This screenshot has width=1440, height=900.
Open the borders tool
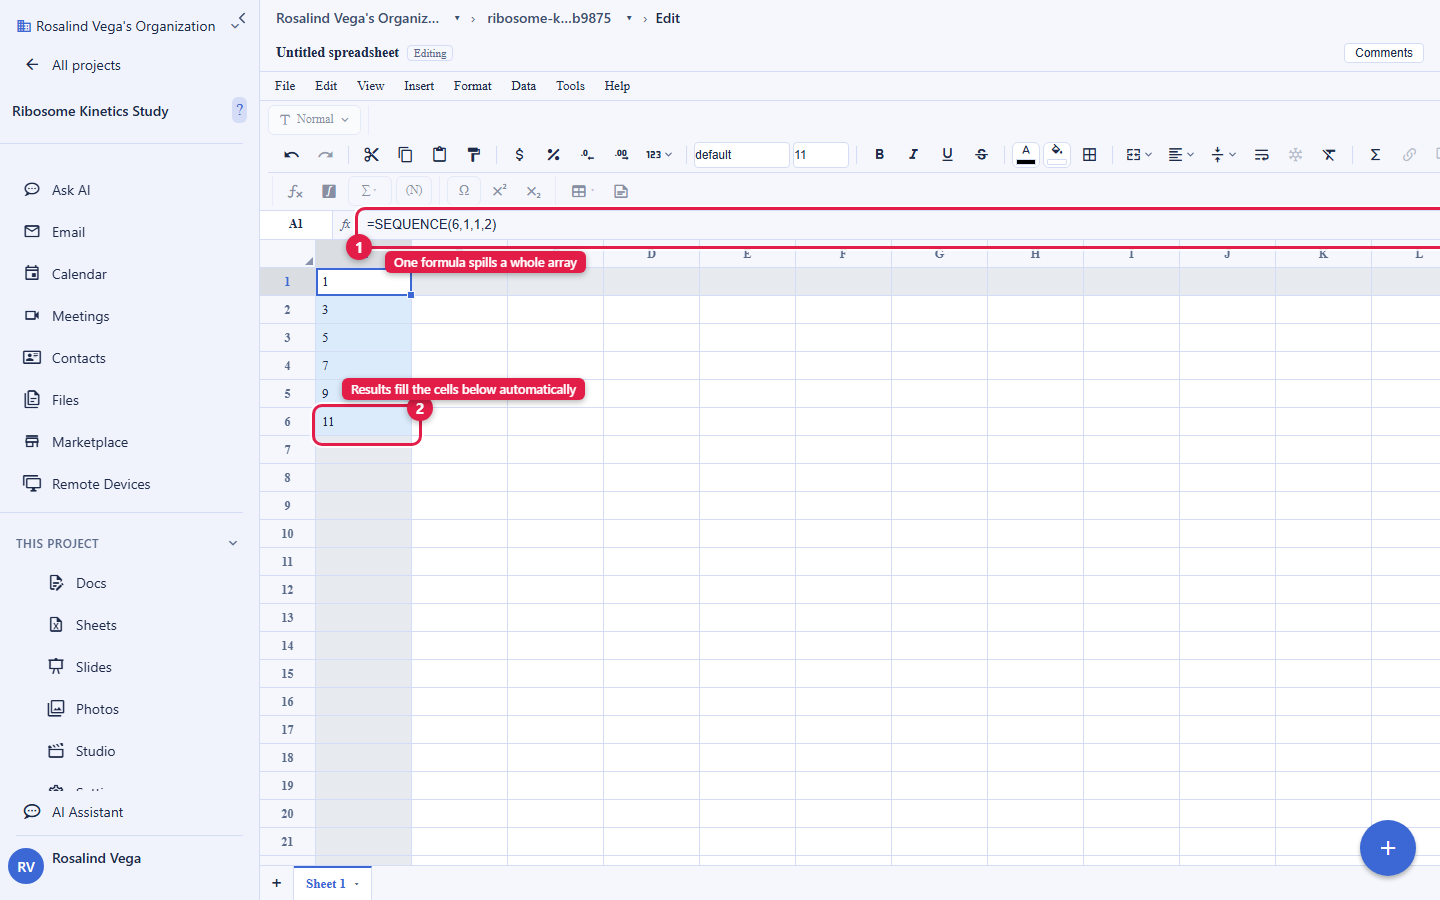pos(1089,155)
